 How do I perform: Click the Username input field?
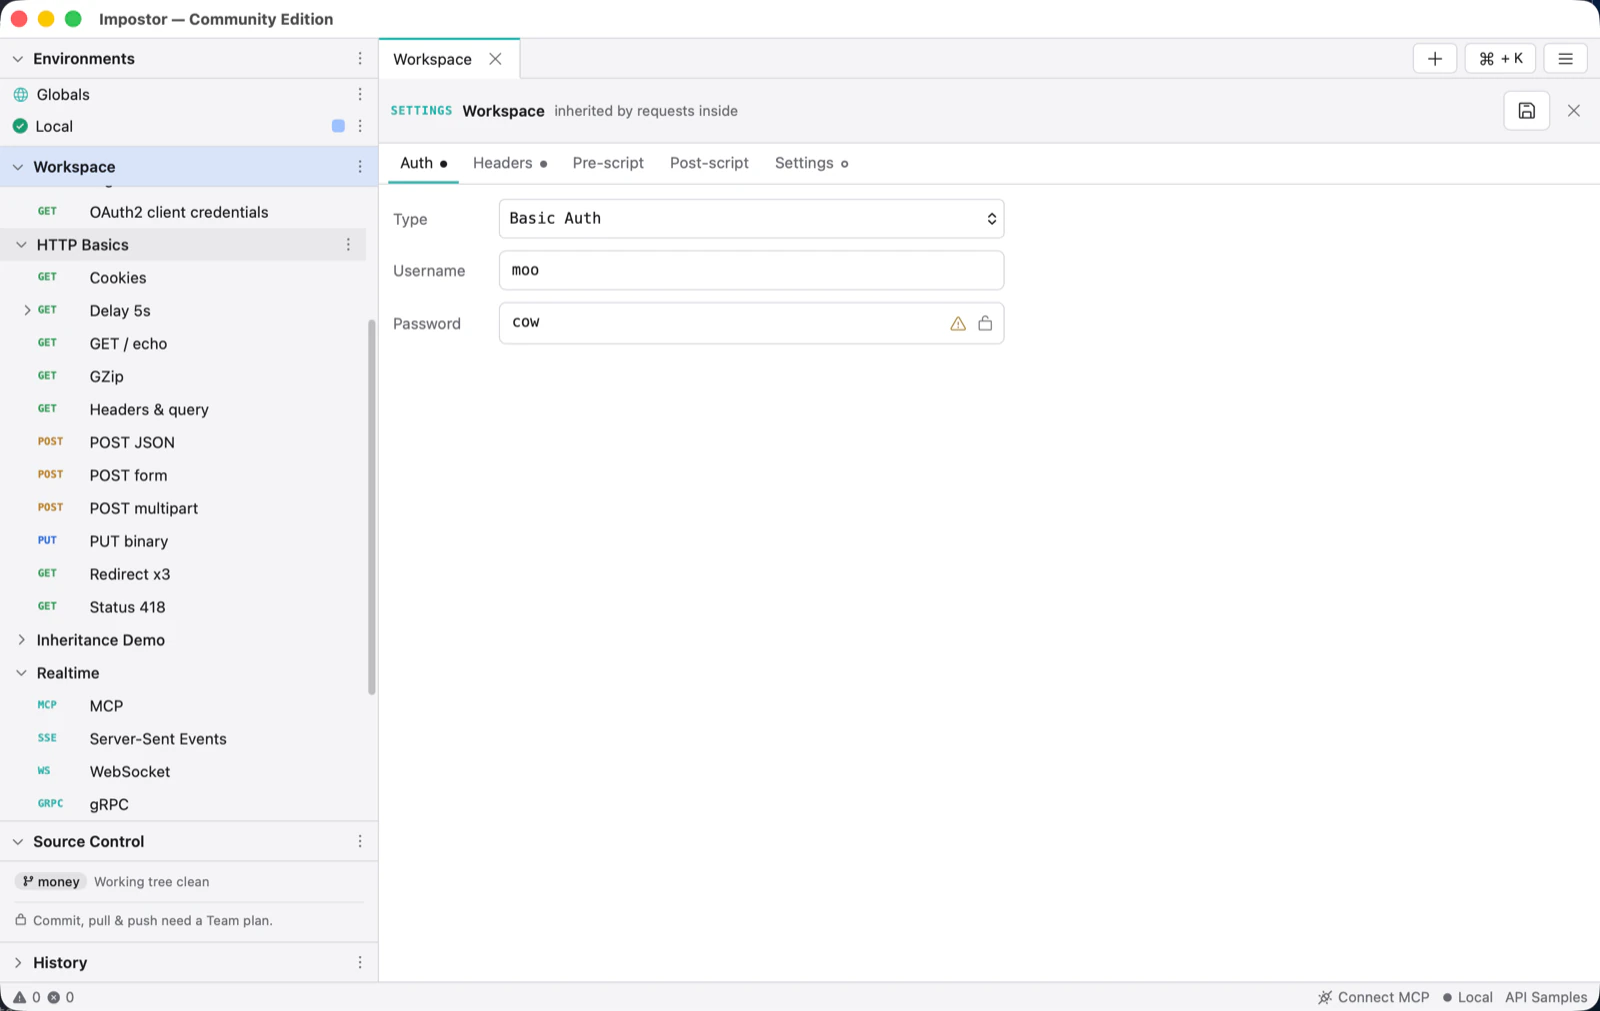tap(751, 270)
